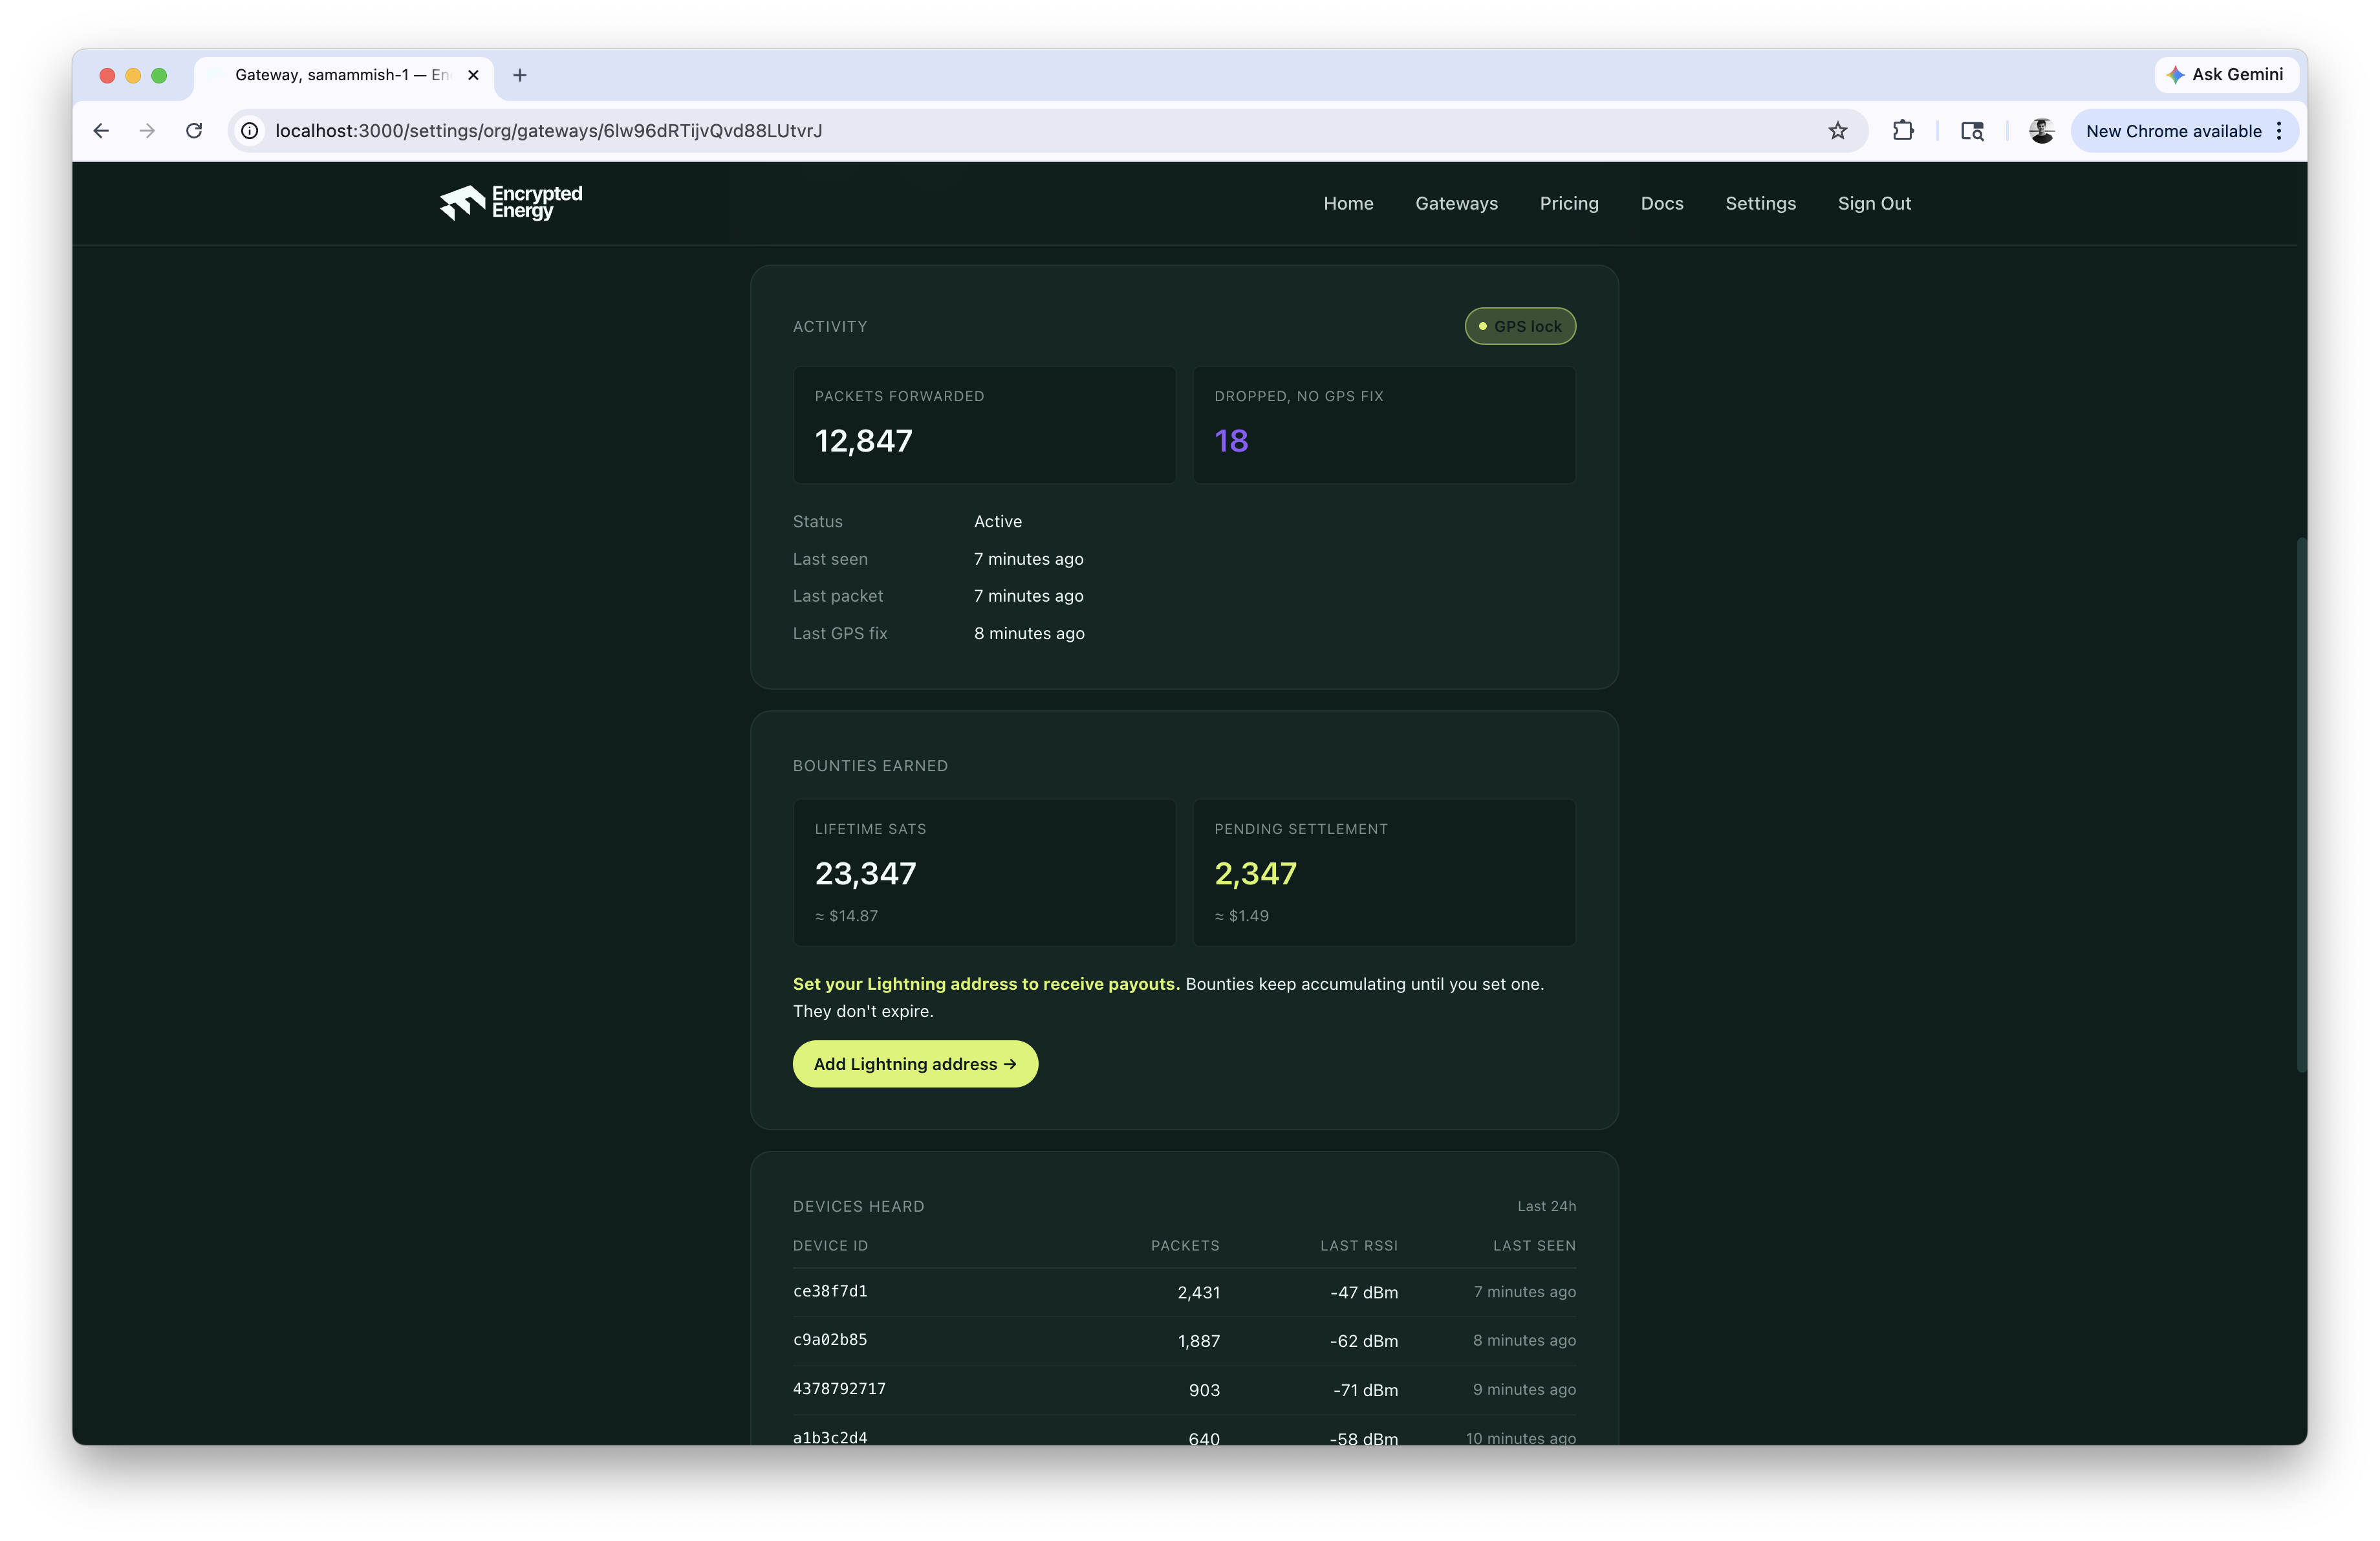Click device ID 4378792717
Screen dimensions: 2380x1541
pos(839,1389)
